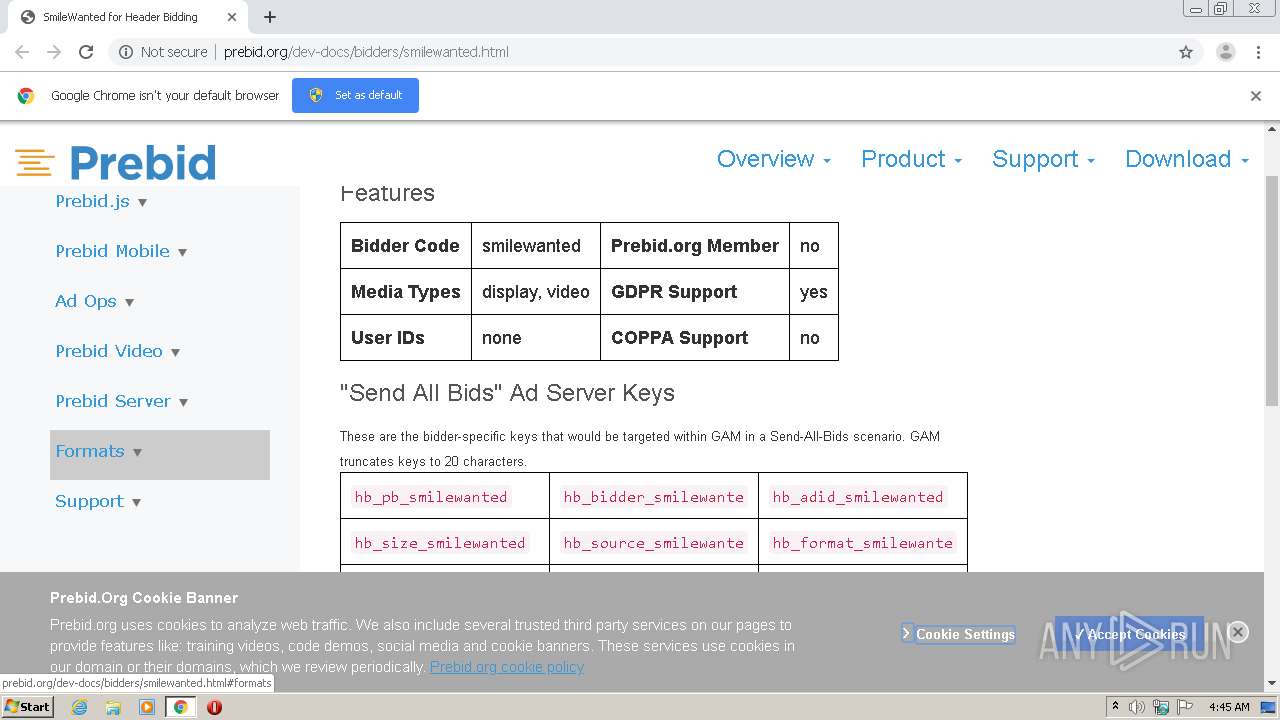Click the network icon in the system tray
Screen dimensions: 1280x720
click(1160, 707)
